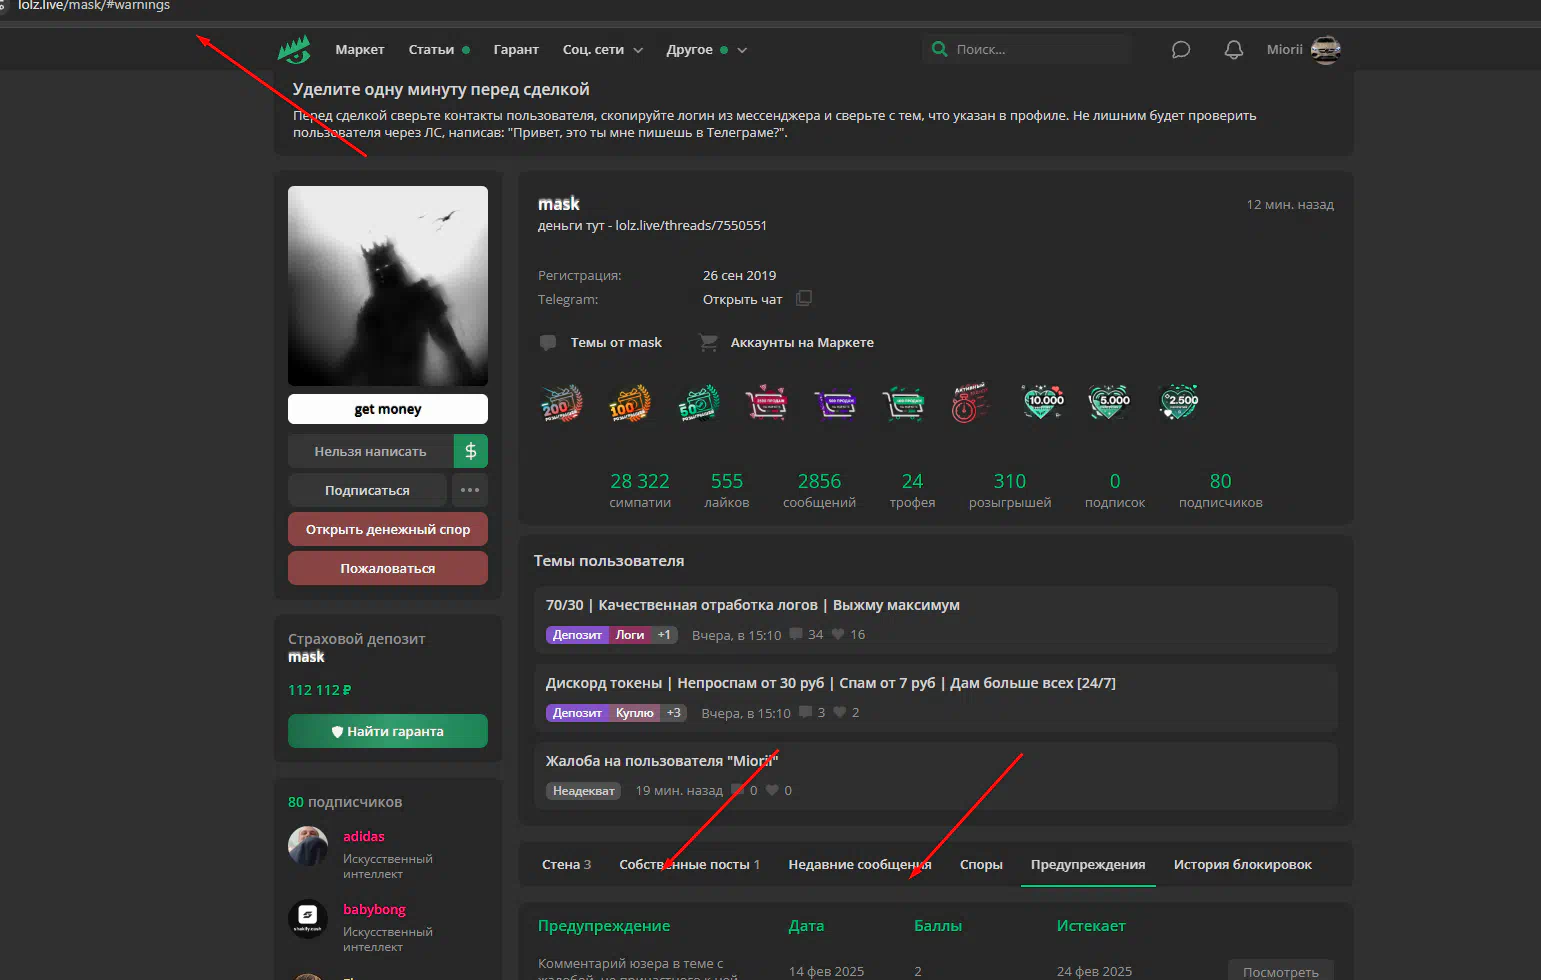This screenshot has width=1541, height=980.
Task: Open the Жалоба на пользователя Miorii thread
Action: [x=662, y=761]
